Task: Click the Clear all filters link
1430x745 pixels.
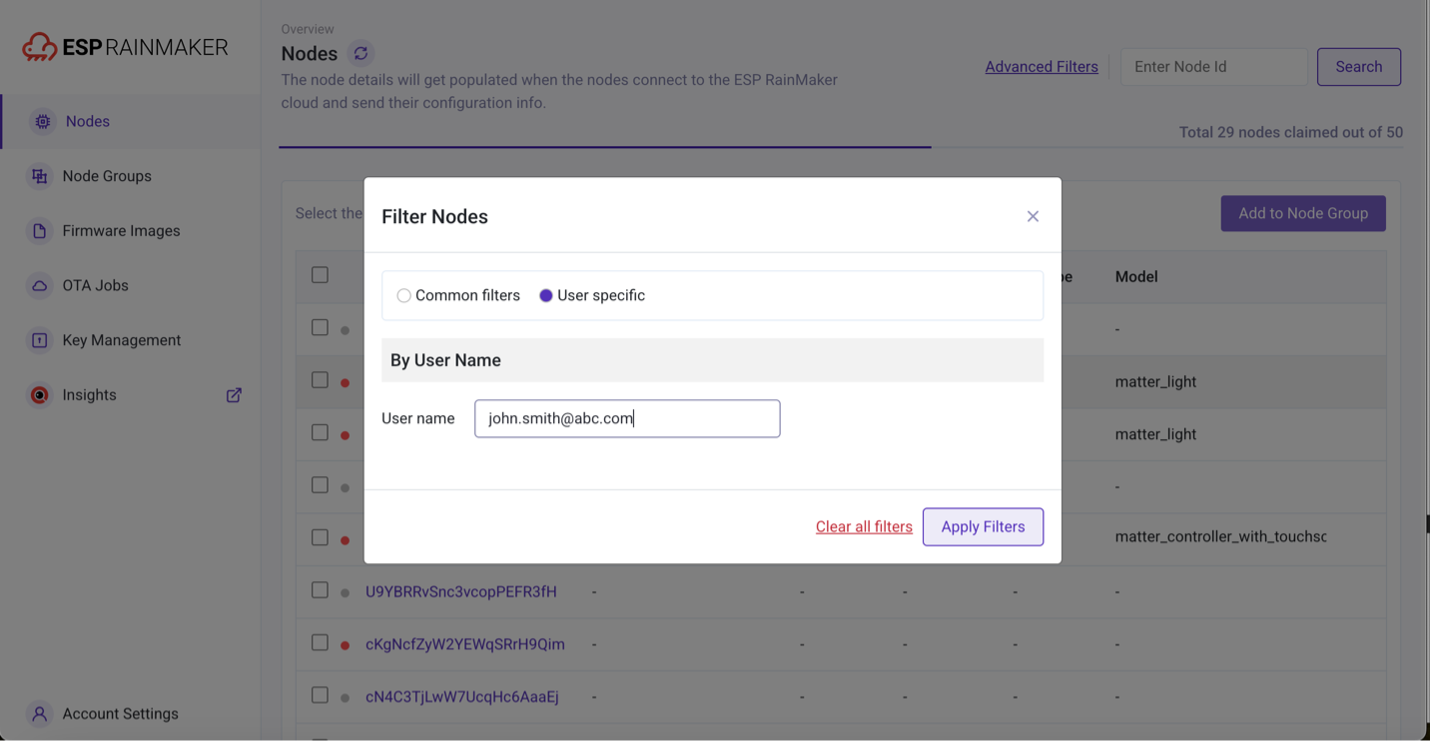Action: 864,527
